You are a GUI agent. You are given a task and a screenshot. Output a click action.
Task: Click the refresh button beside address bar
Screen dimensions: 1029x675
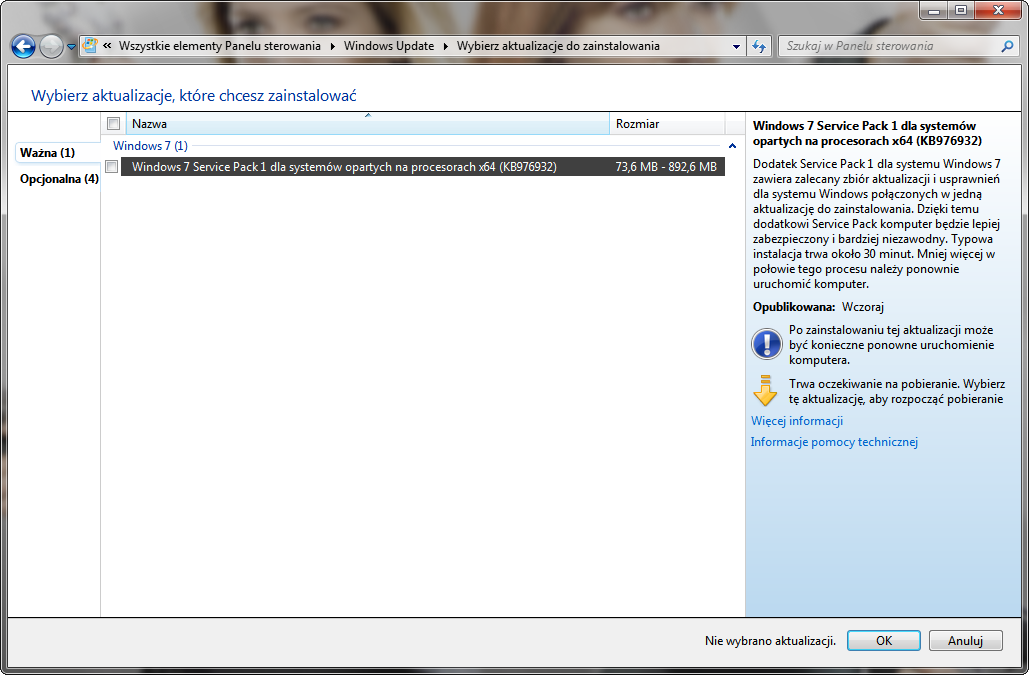click(759, 46)
